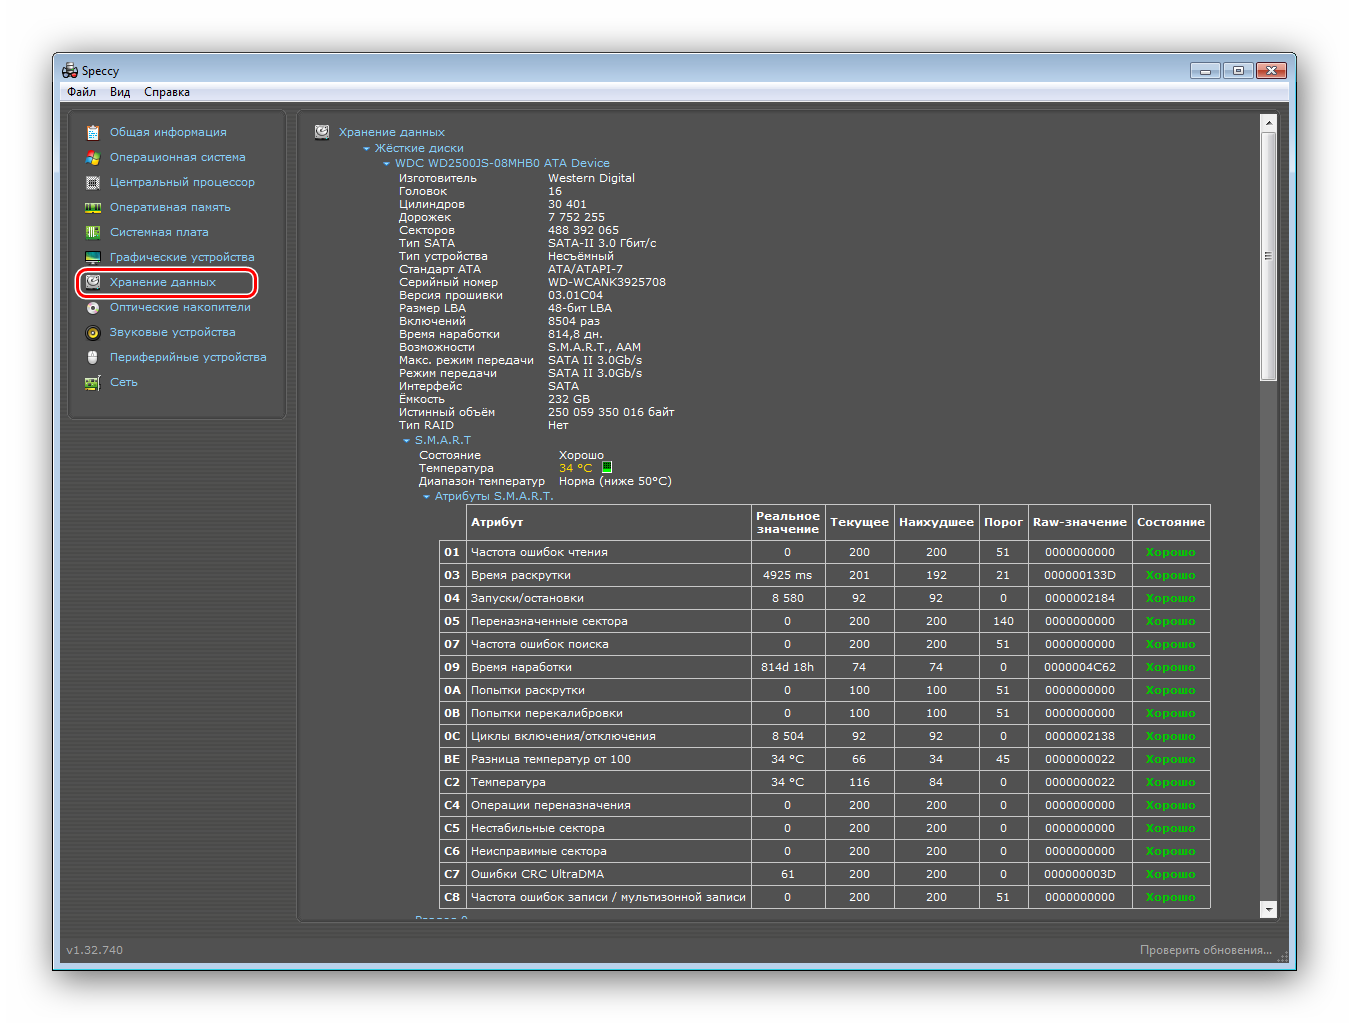Open the Файл menu
1349x1023 pixels.
(81, 92)
